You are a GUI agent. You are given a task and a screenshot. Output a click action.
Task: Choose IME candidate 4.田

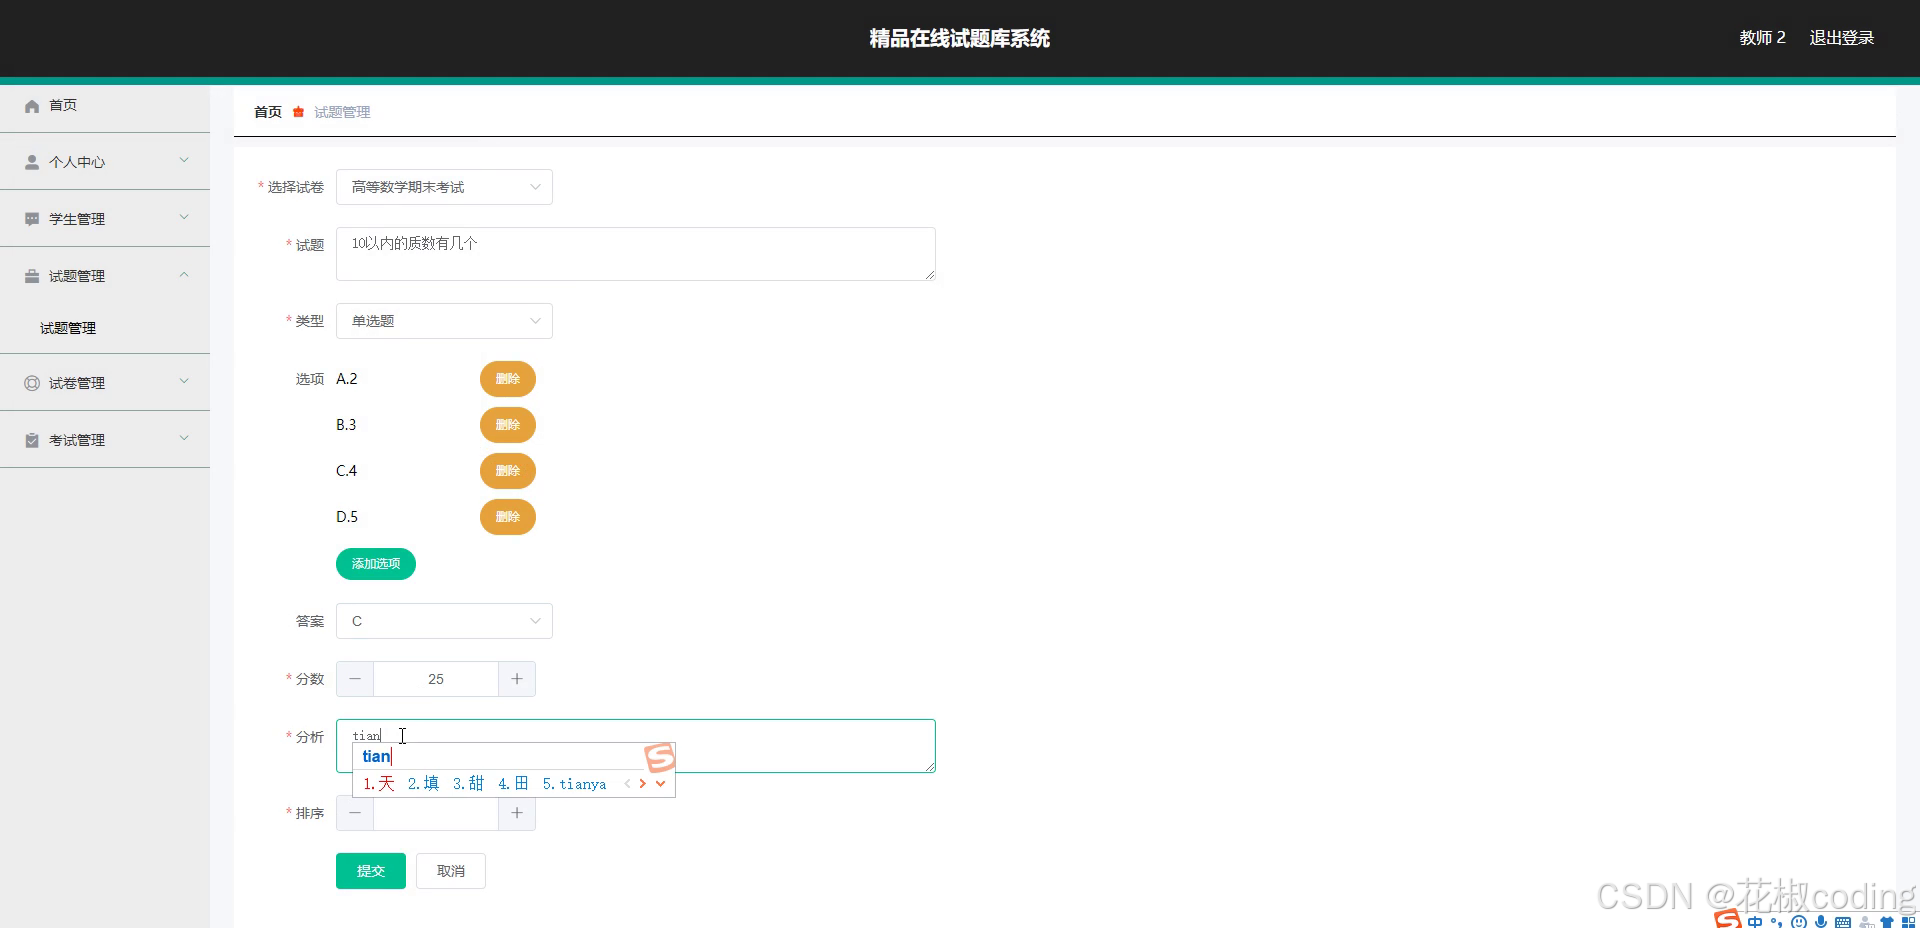tap(513, 784)
